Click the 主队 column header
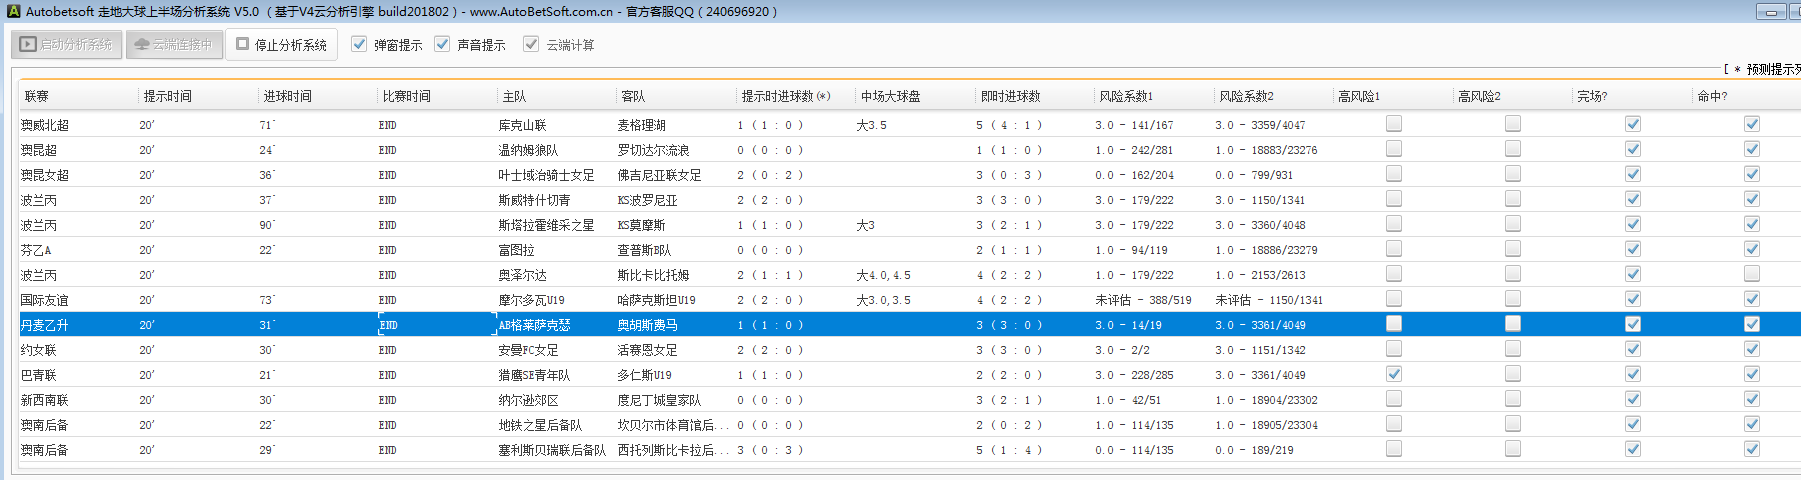This screenshot has width=1801, height=480. [x=514, y=96]
